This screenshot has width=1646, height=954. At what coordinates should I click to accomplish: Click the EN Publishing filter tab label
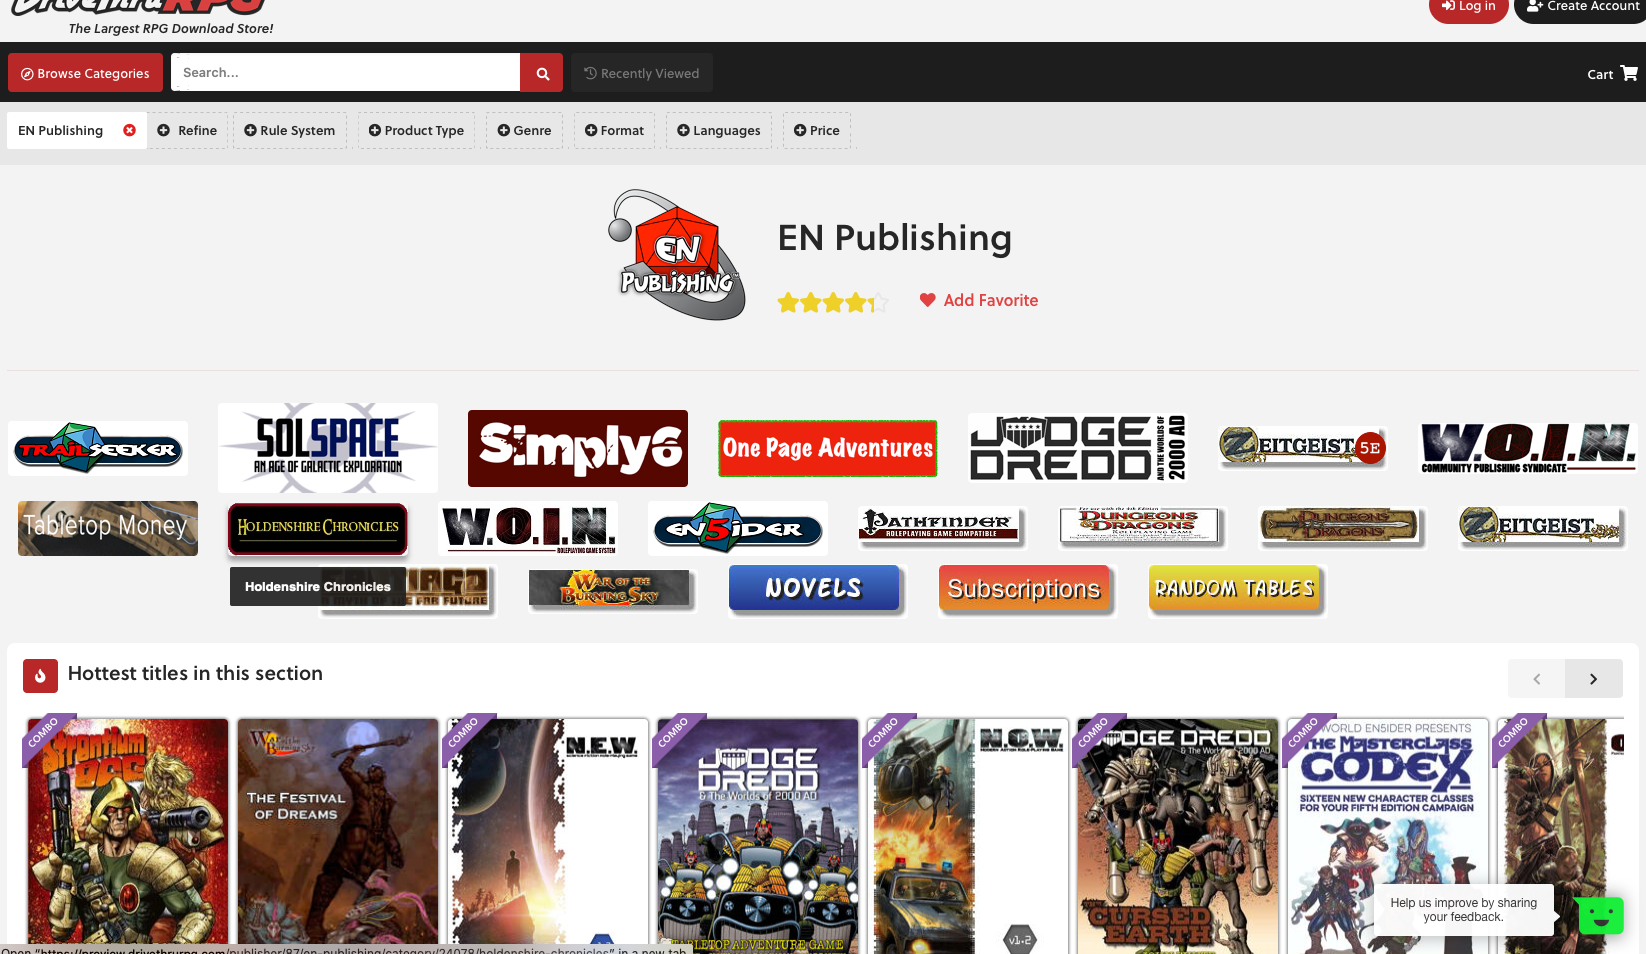[x=60, y=131]
